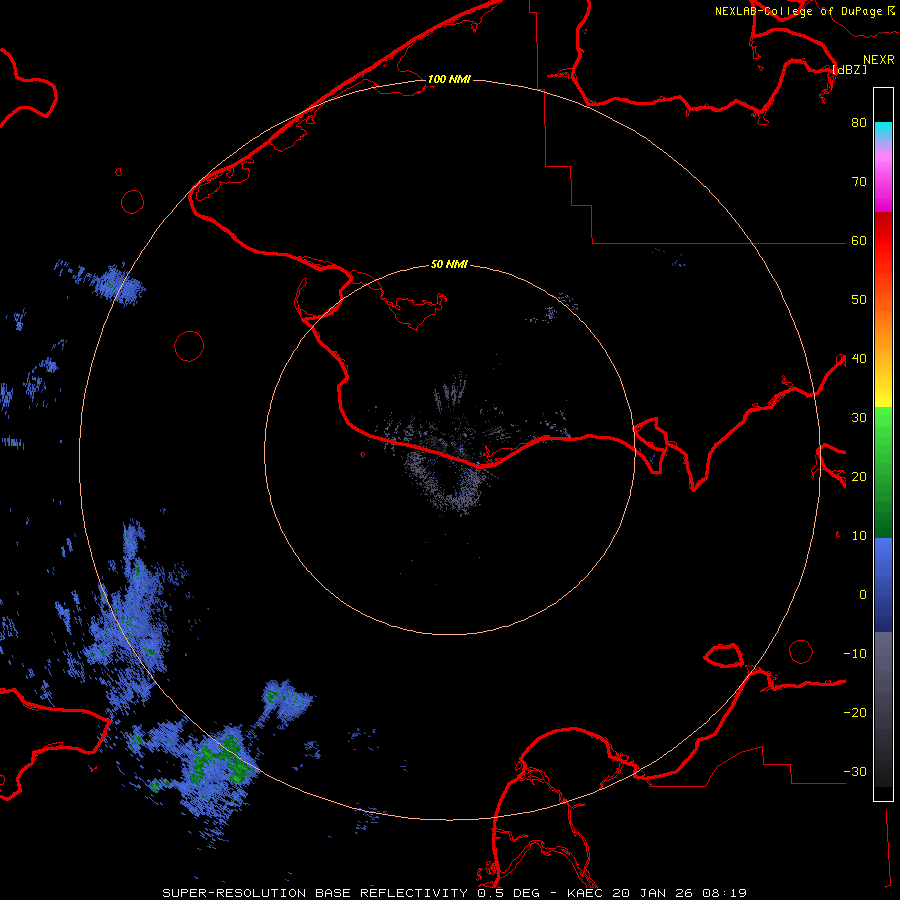
Task: Click the 10 value on the dBZ scale
Action: 859,536
